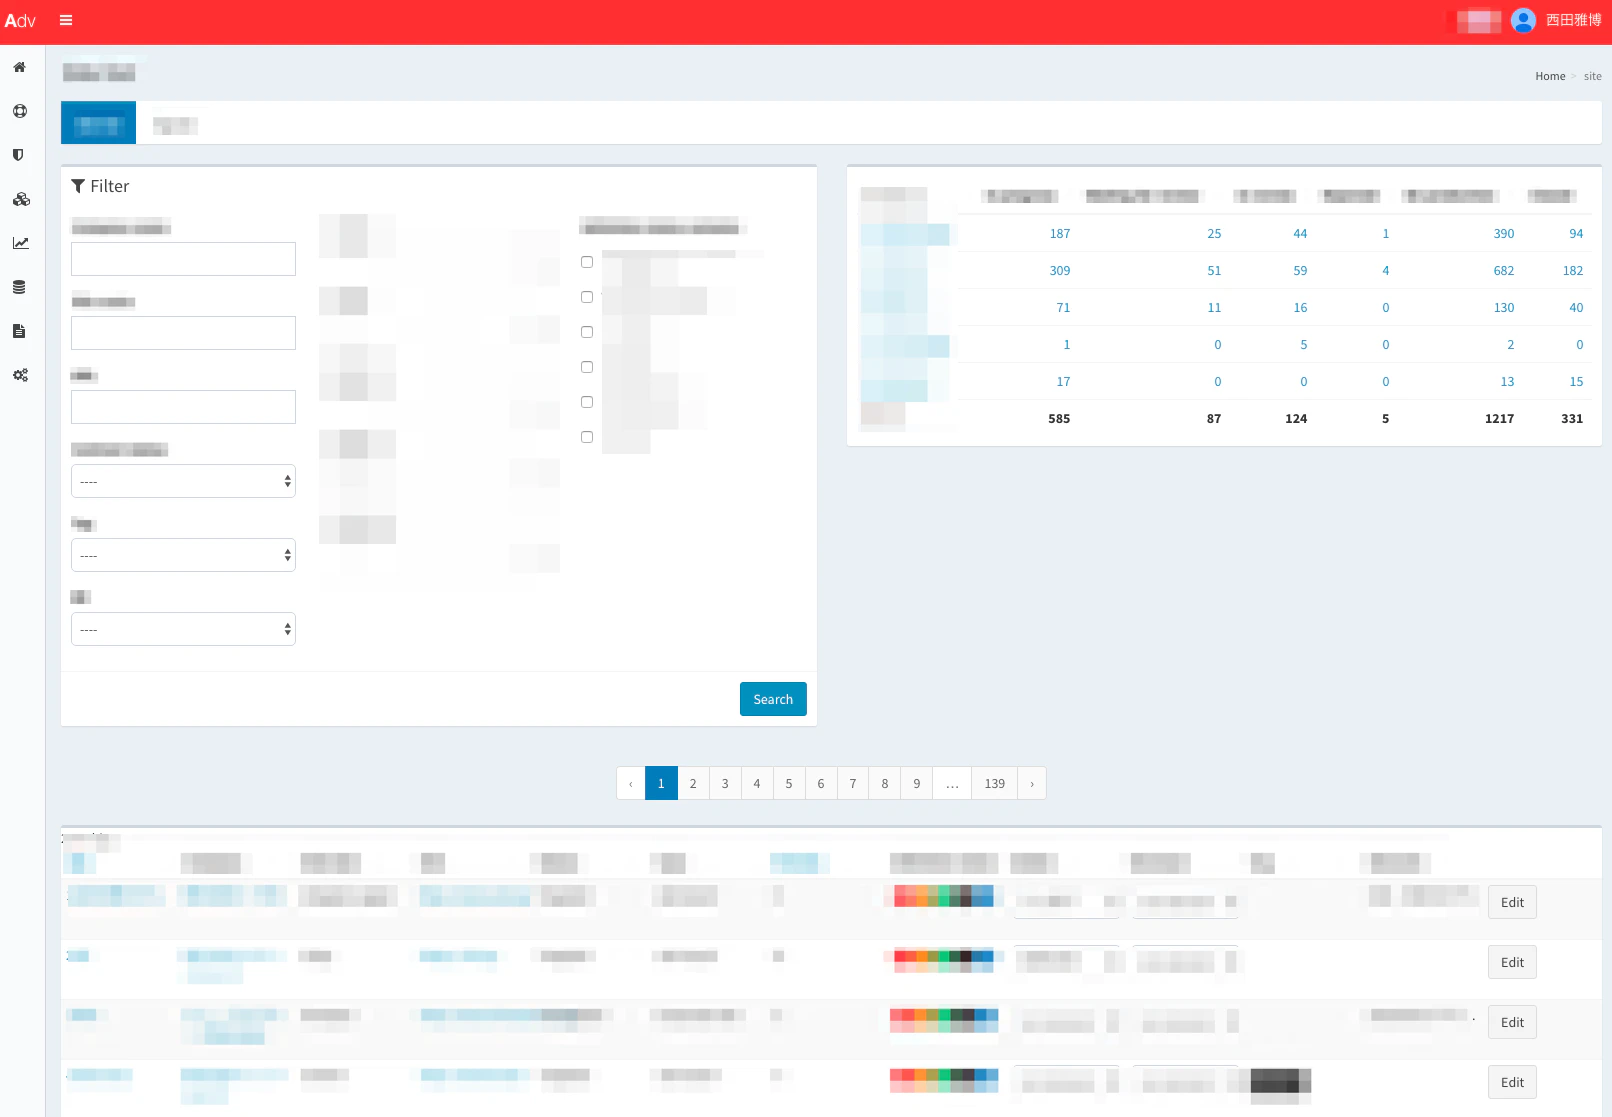This screenshot has height=1117, width=1612.
Task: Go to pagination page 9
Action: coord(917,784)
